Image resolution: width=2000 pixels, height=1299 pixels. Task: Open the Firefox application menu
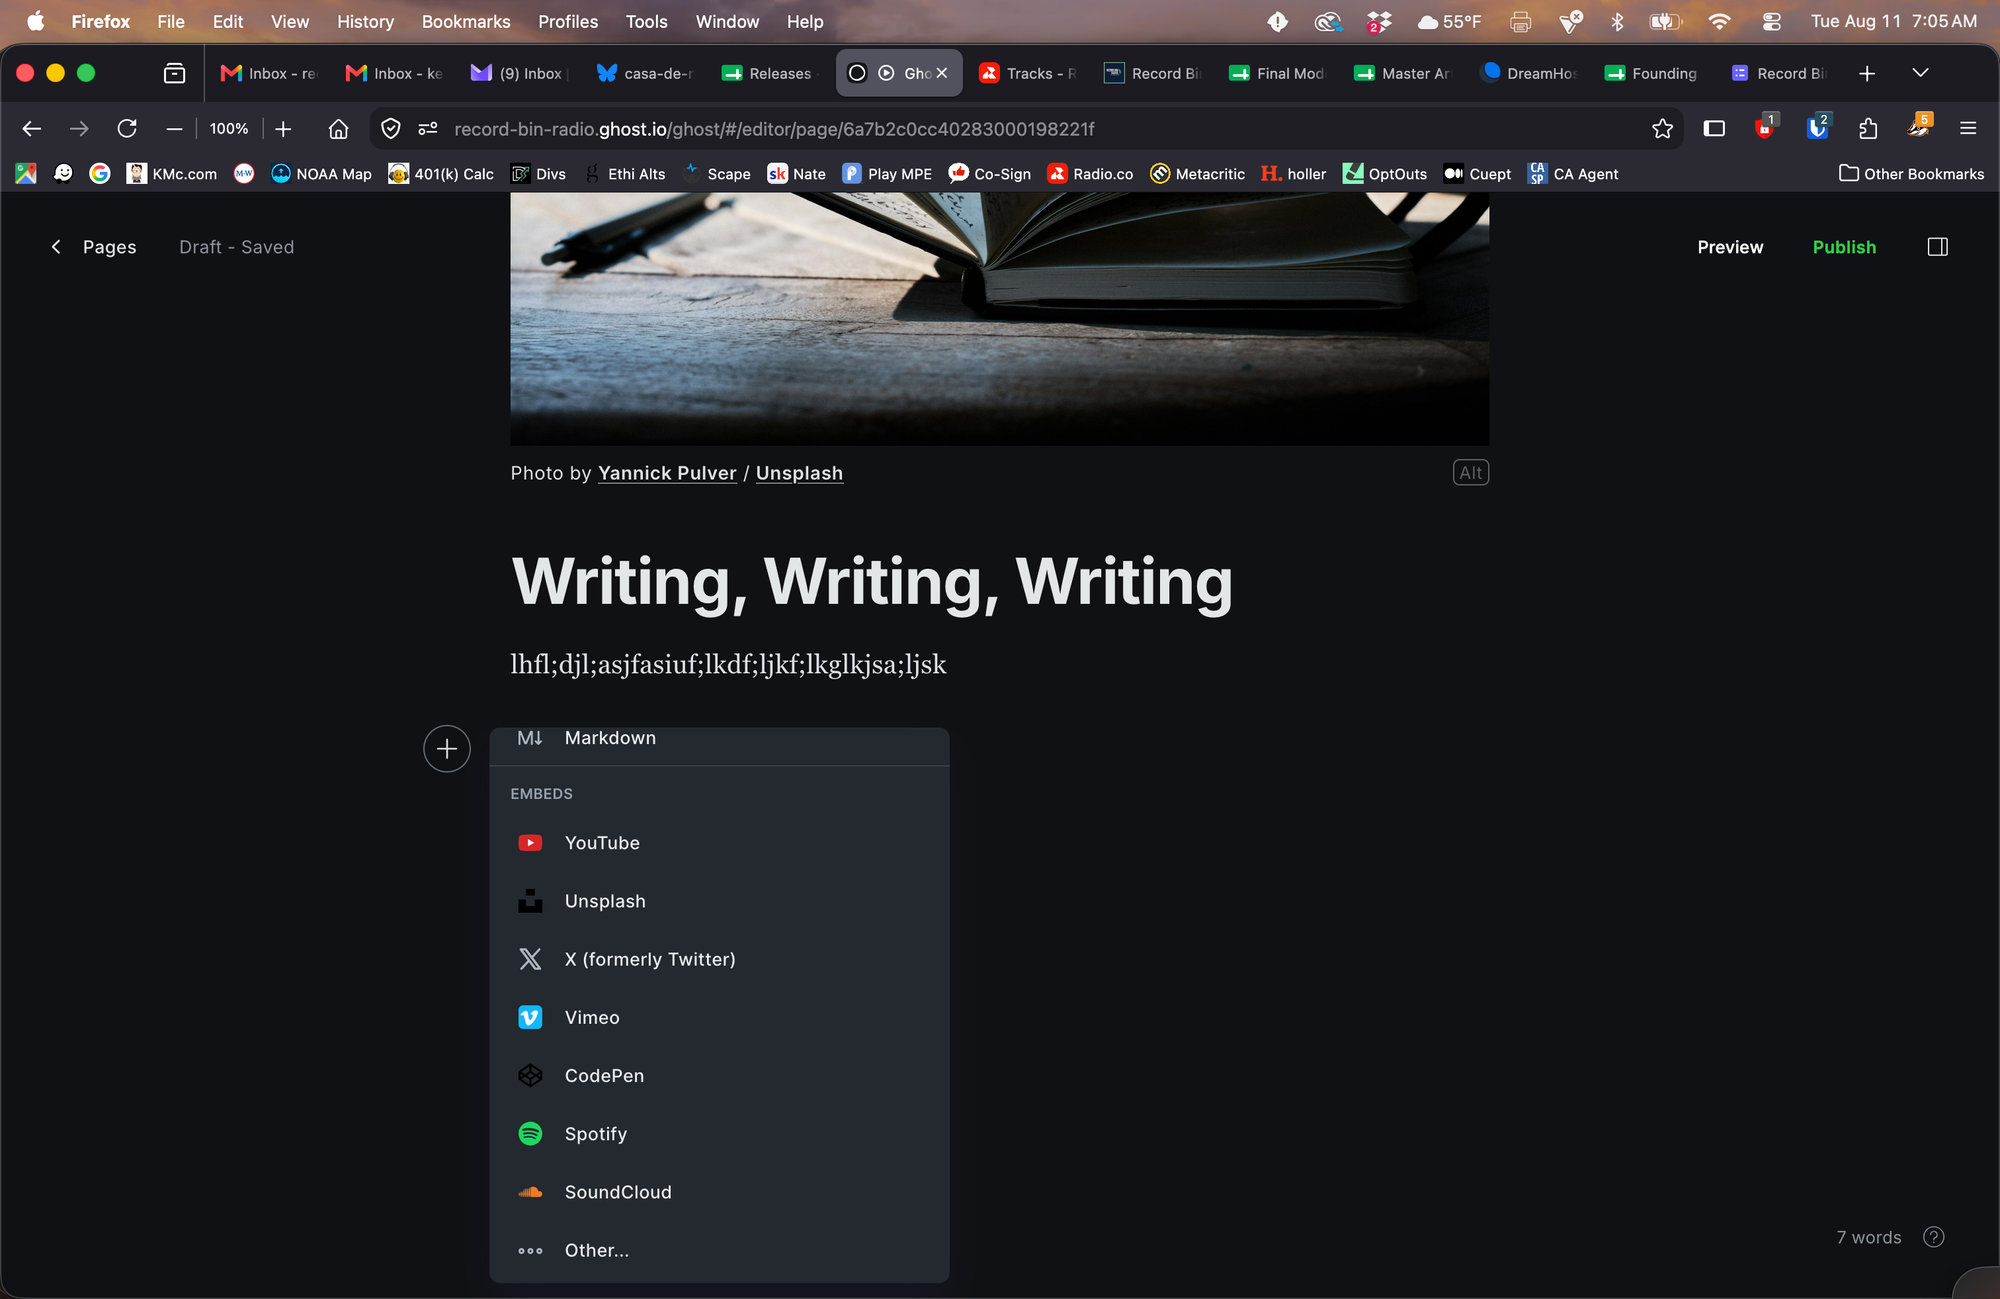pos(1968,129)
